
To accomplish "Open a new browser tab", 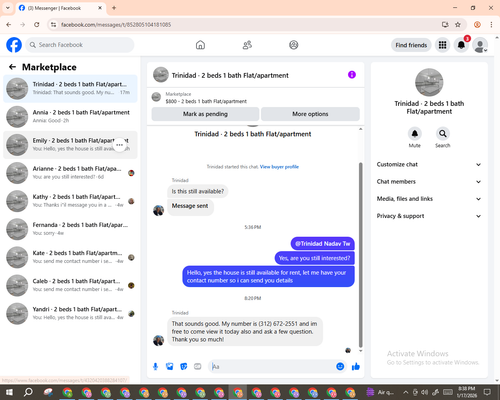I will tap(114, 8).
